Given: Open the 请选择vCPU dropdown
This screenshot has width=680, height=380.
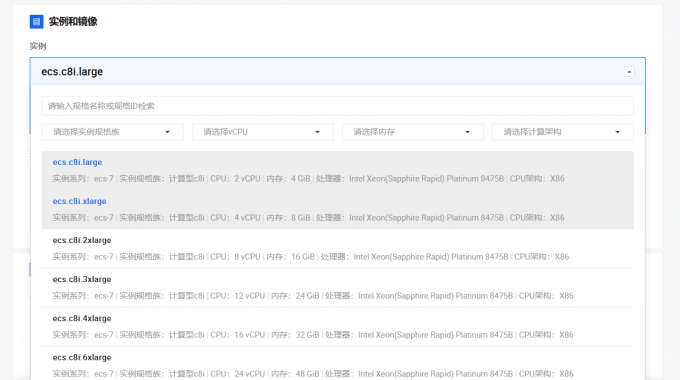Looking at the screenshot, I should (263, 132).
